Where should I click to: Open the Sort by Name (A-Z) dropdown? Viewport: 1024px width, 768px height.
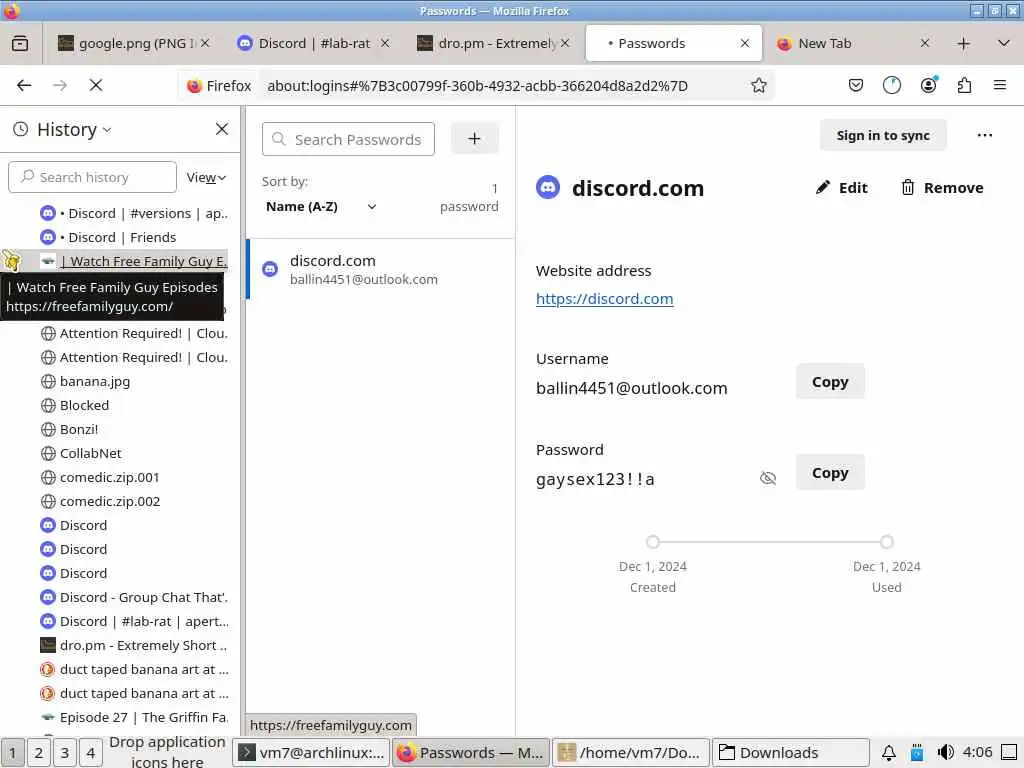click(x=321, y=207)
